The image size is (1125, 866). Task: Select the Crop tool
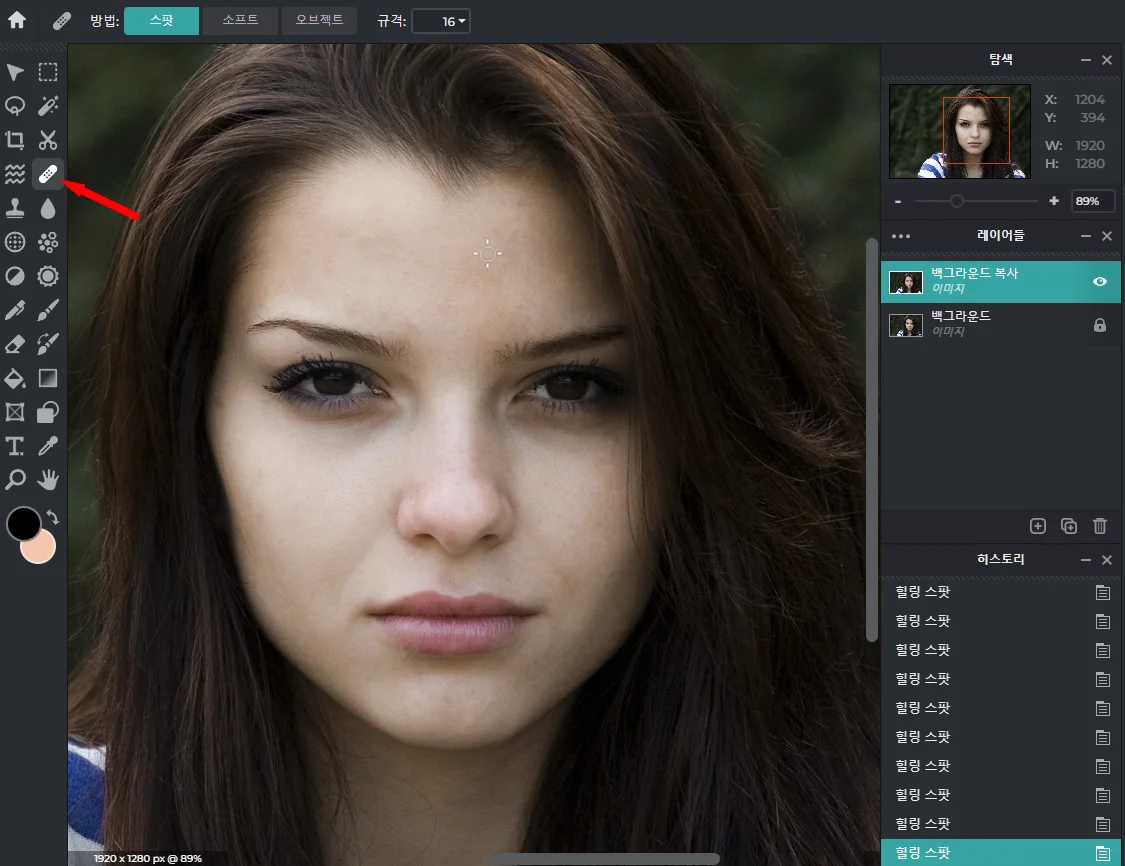click(15, 140)
